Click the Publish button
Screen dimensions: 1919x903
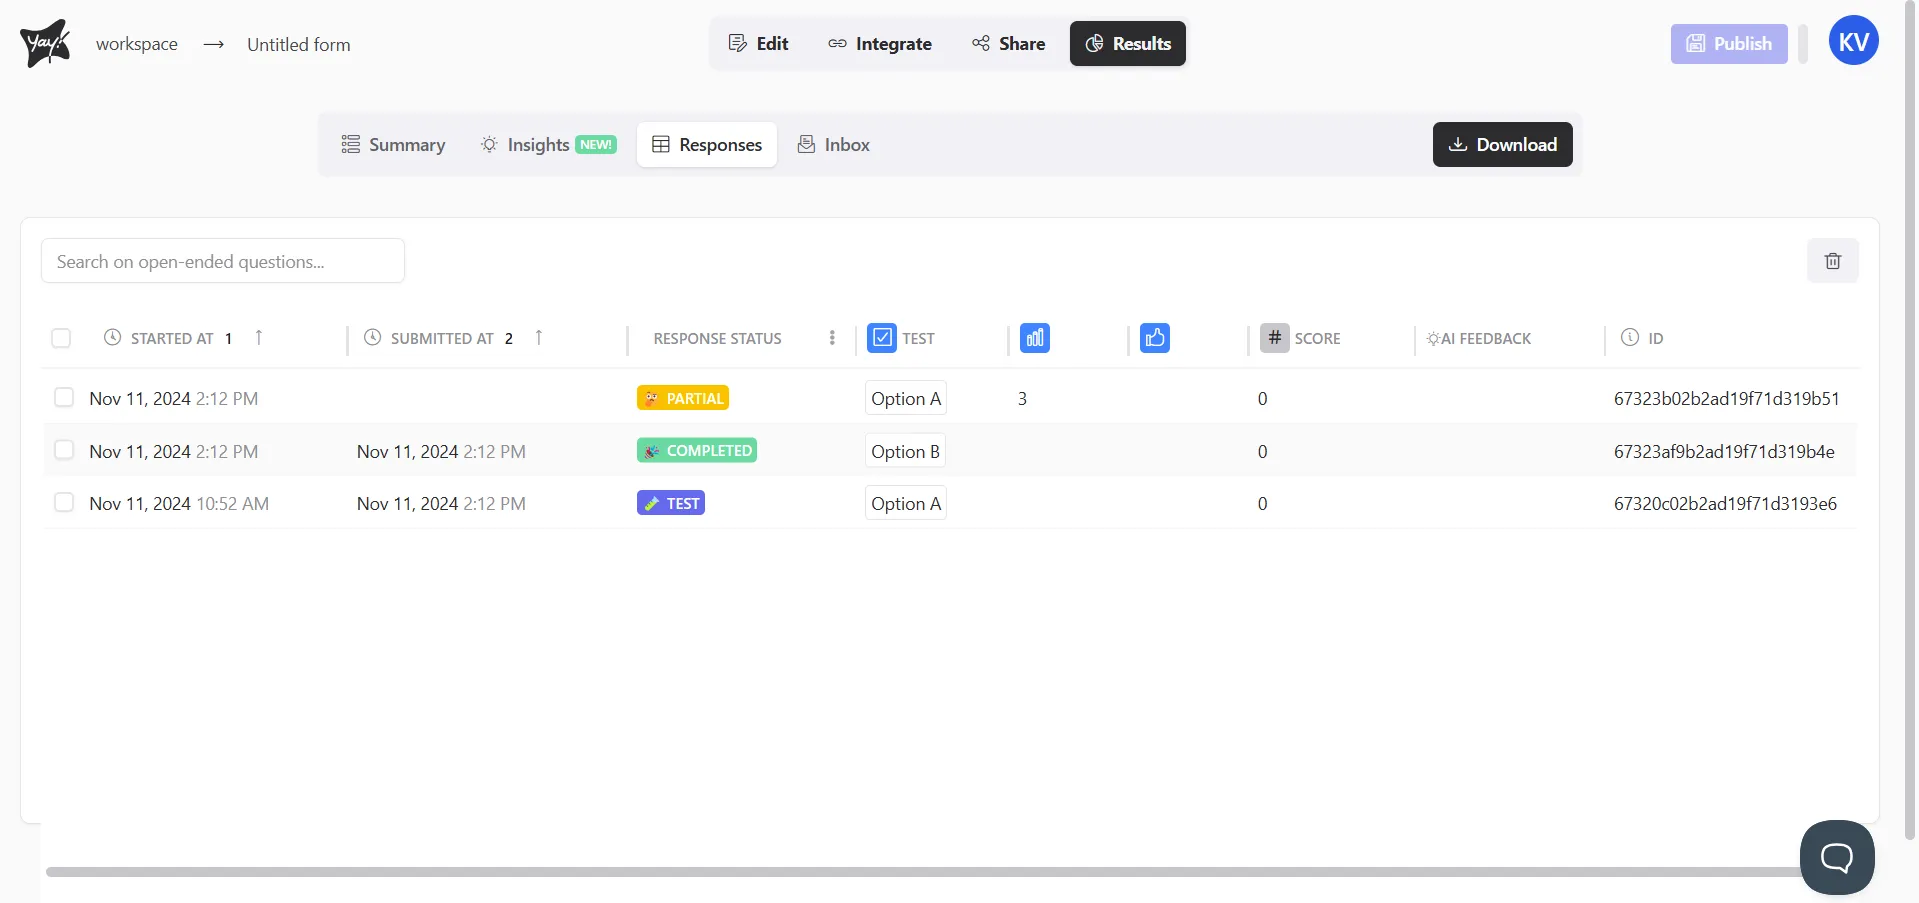click(x=1727, y=43)
